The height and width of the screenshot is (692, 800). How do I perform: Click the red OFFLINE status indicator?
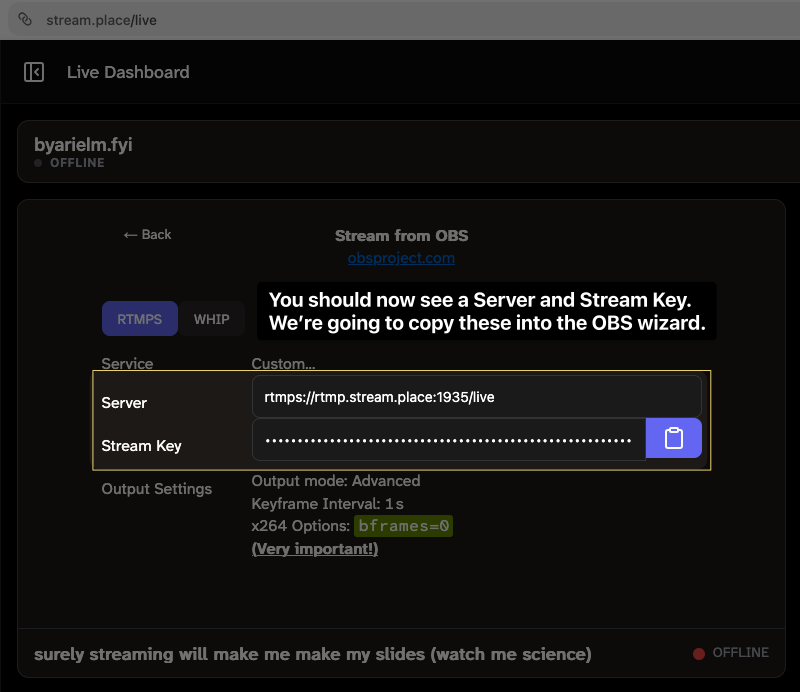point(731,653)
